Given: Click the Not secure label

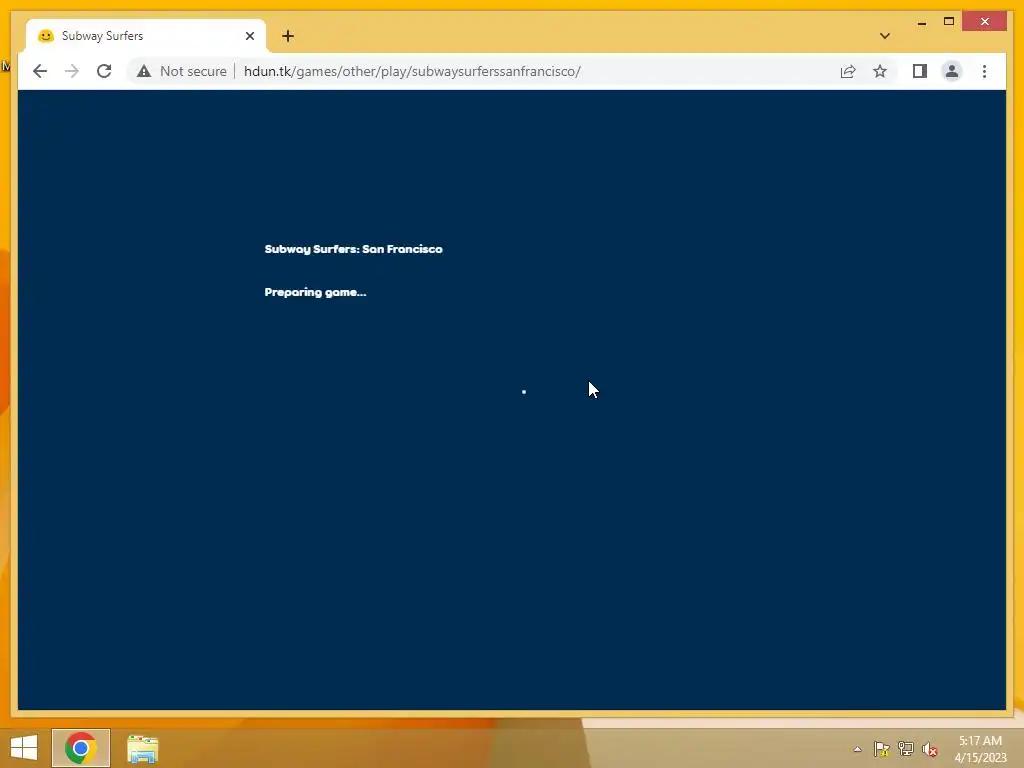Looking at the screenshot, I should point(193,71).
